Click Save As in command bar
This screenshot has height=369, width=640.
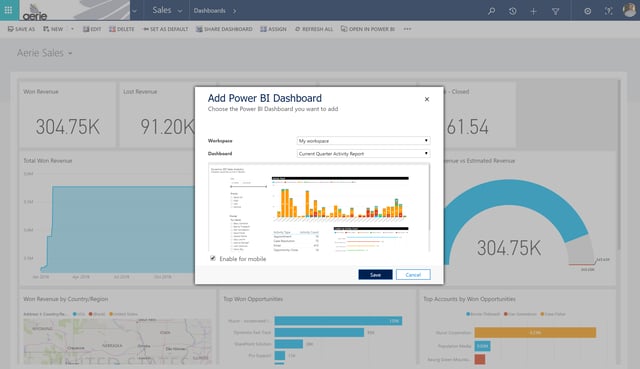click(21, 29)
